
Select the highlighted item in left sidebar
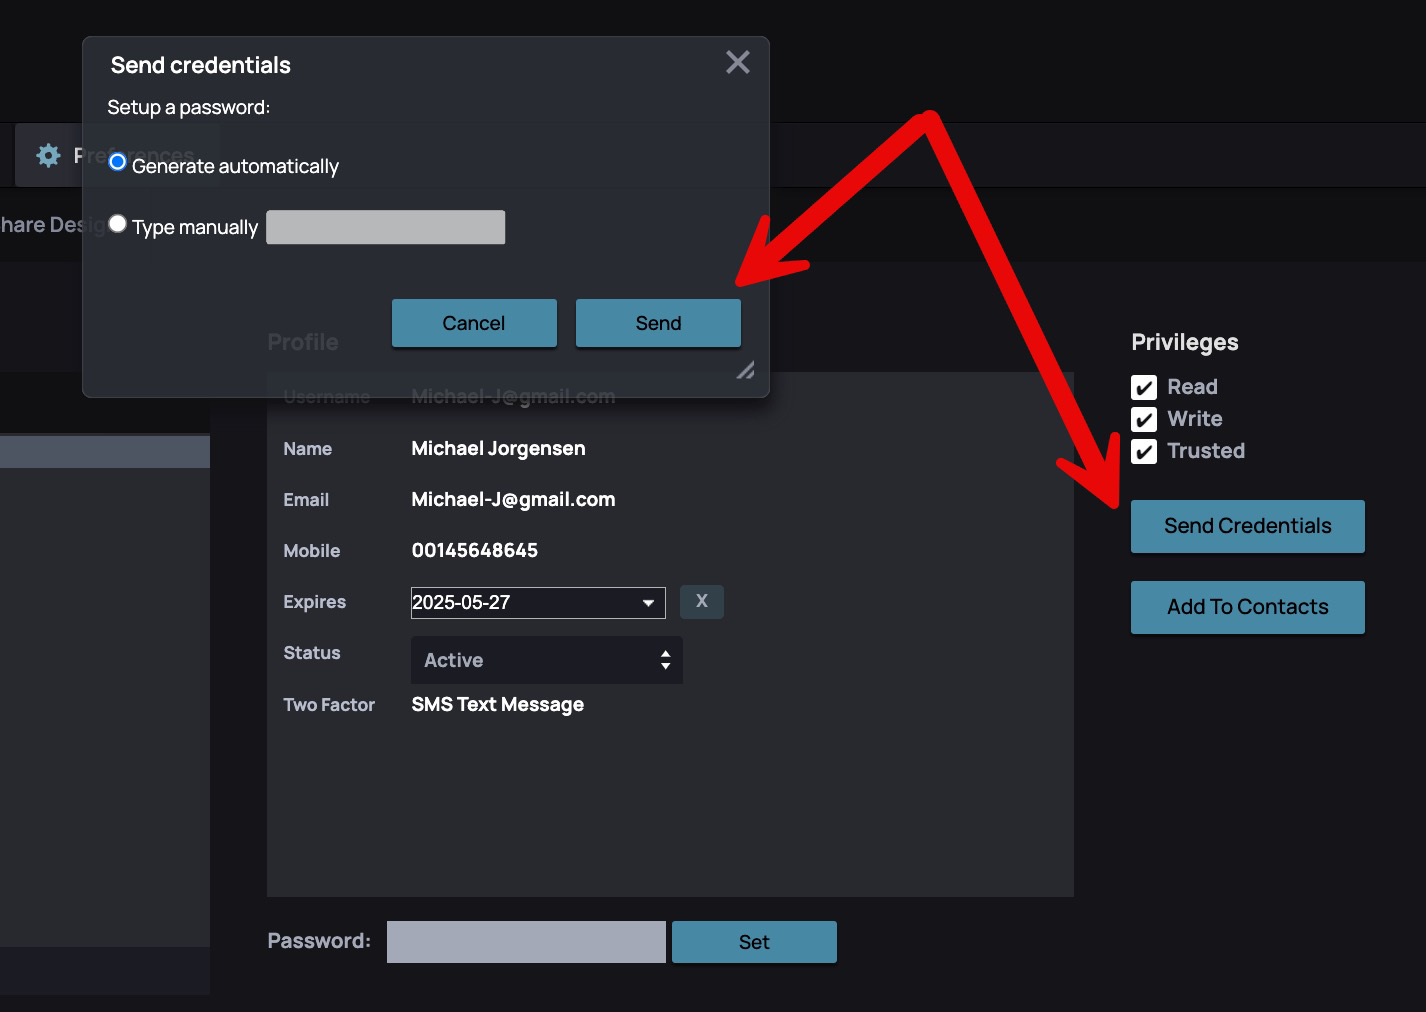coord(105,451)
